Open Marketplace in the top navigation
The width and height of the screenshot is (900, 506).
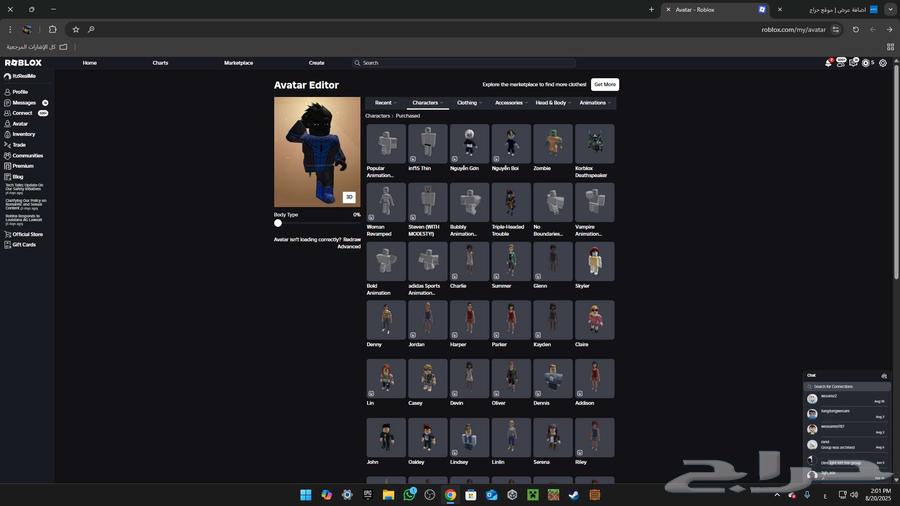(238, 63)
